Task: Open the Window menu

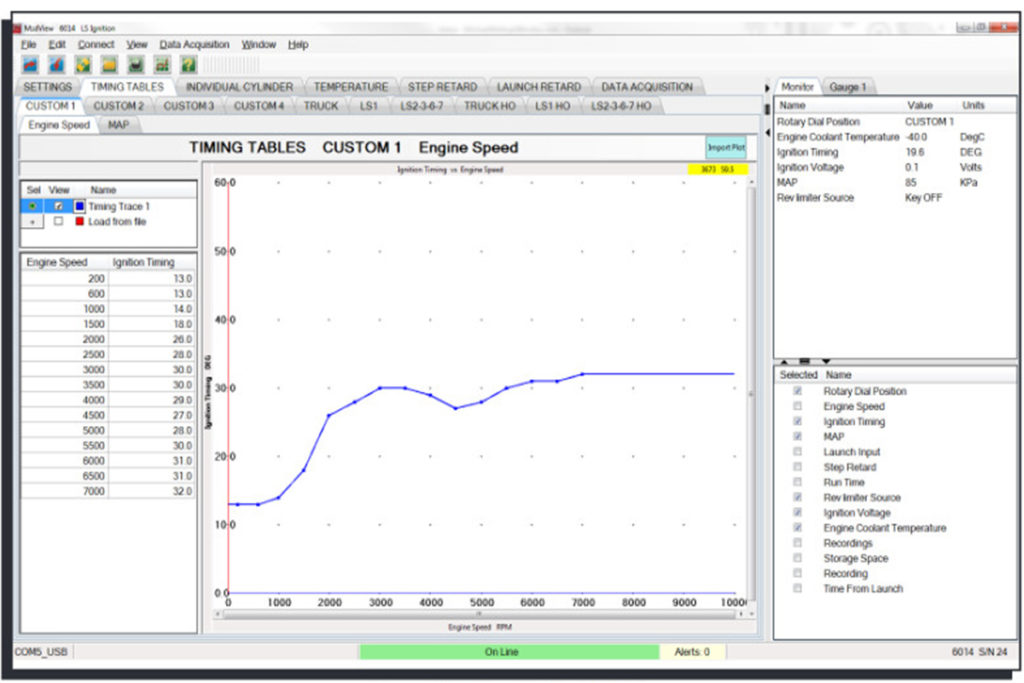Action: (x=259, y=44)
